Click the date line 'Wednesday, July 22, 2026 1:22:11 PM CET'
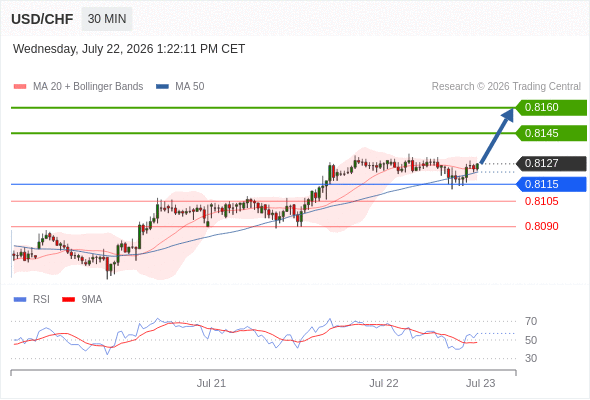The height and width of the screenshot is (400, 590). pyautogui.click(x=129, y=49)
